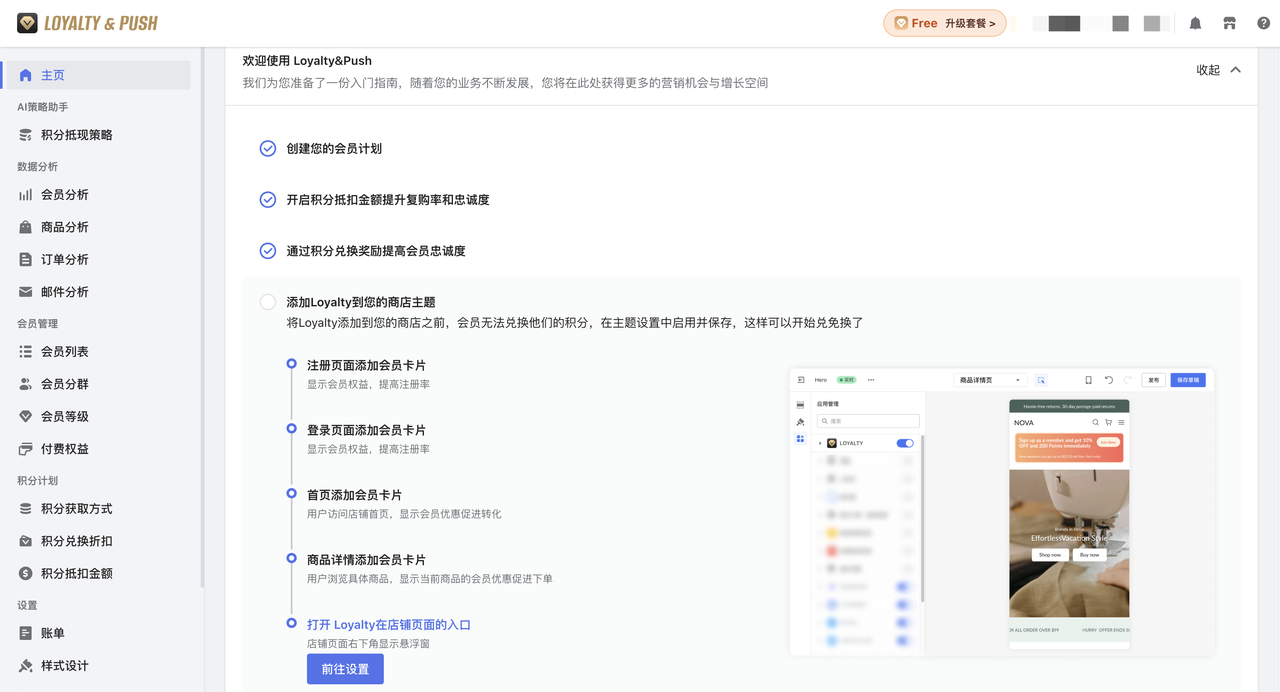The height and width of the screenshot is (692, 1280).
Task: Select the 添加Loyalty到您的商店主题 radio circle
Action: point(268,302)
